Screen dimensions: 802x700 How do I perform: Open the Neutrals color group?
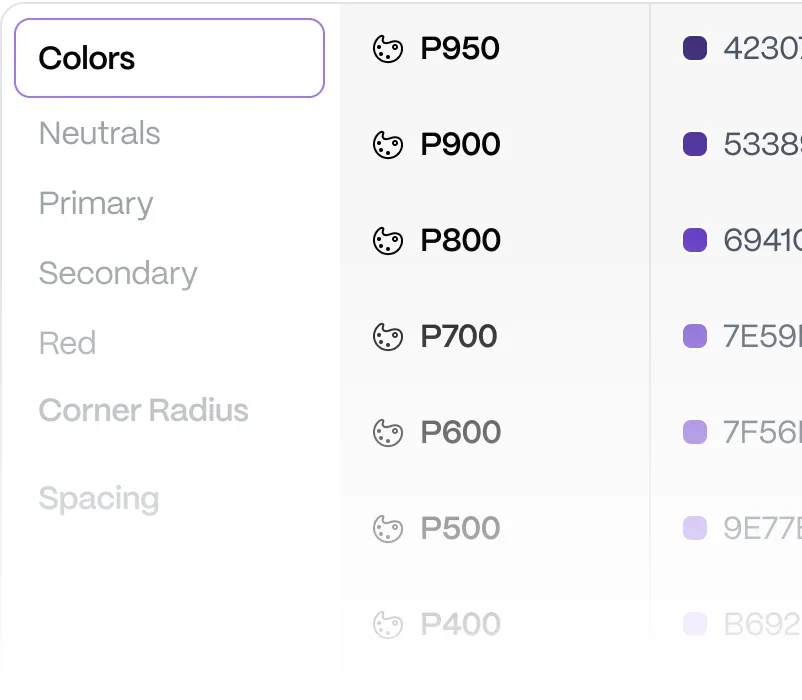[99, 133]
